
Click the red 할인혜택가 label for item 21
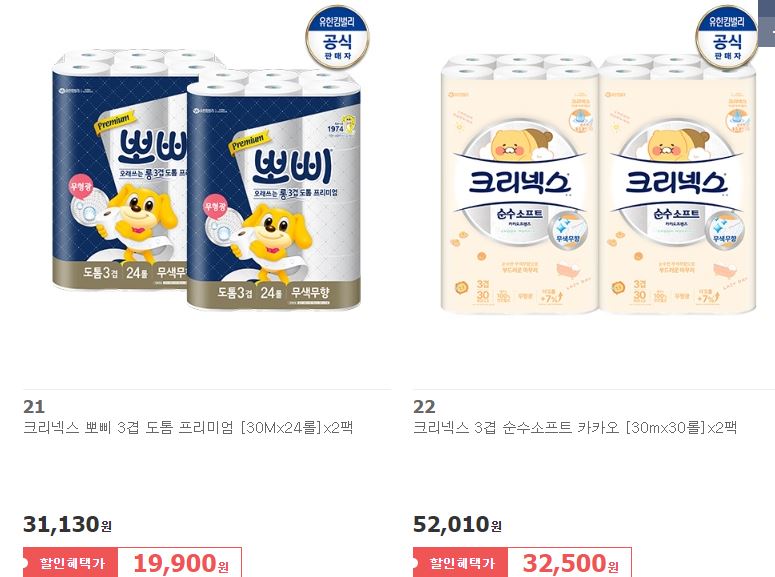pyautogui.click(x=71, y=563)
